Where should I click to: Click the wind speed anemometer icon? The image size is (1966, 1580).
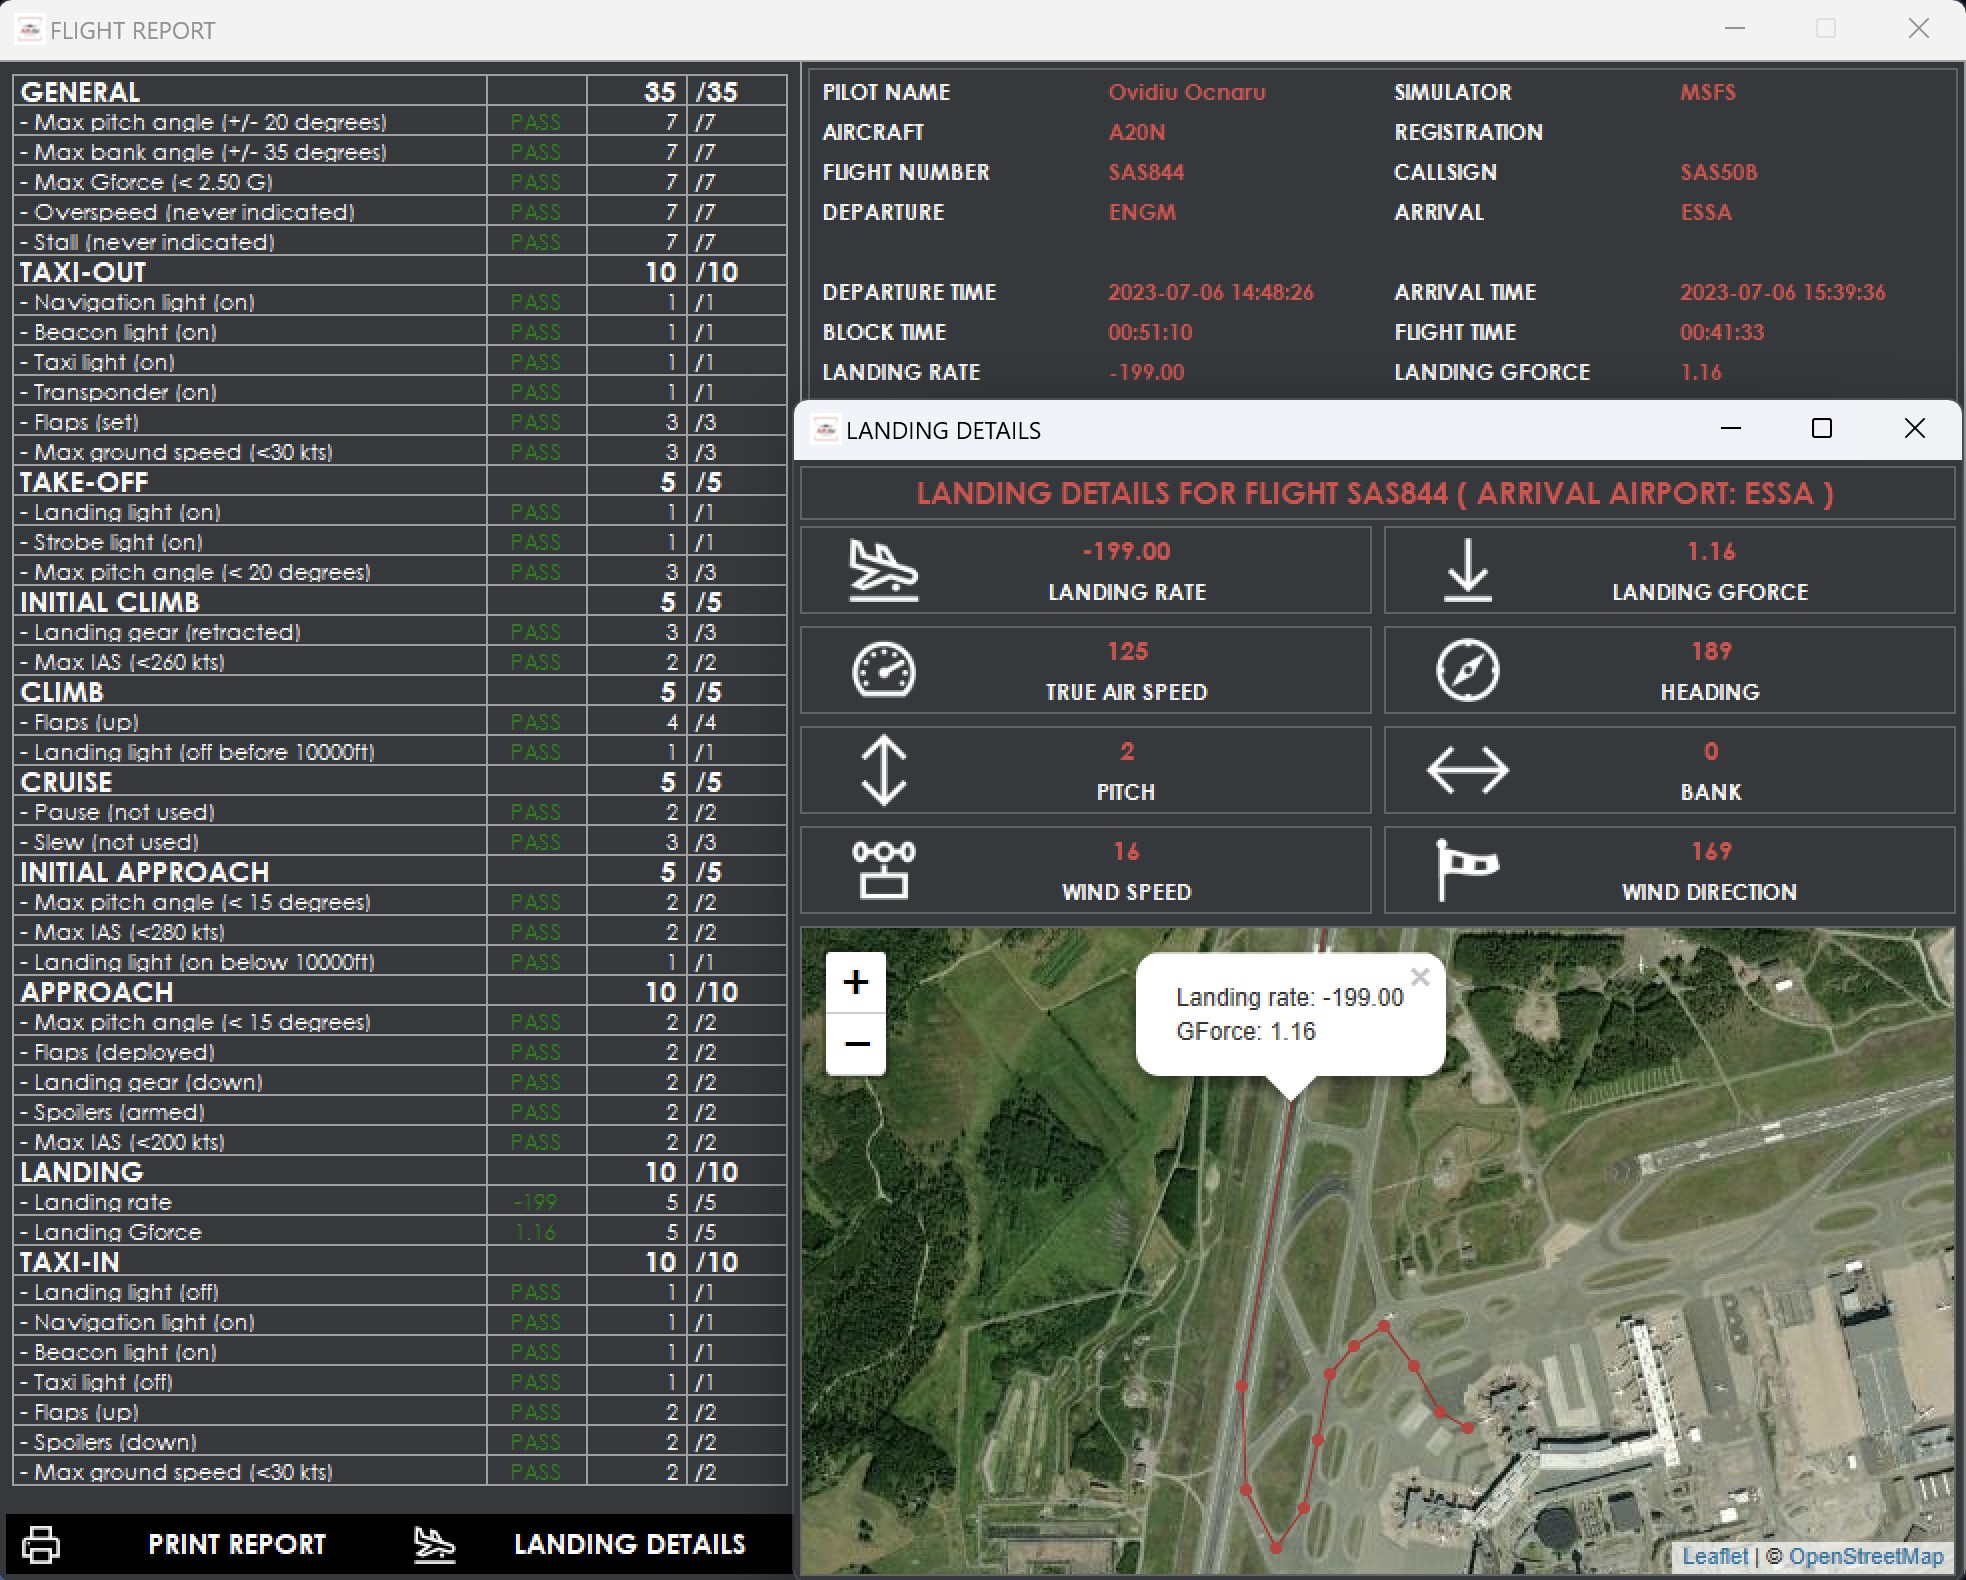[883, 870]
